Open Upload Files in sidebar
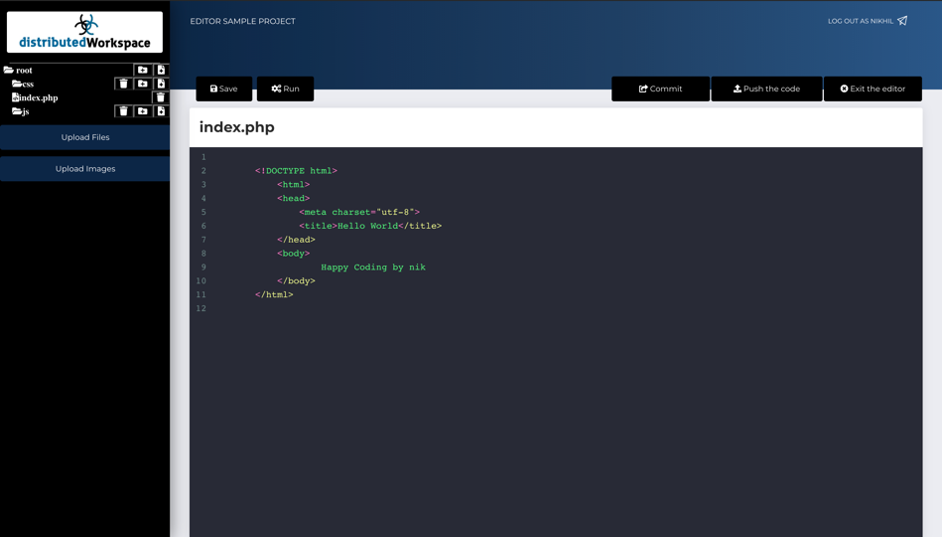 point(85,137)
